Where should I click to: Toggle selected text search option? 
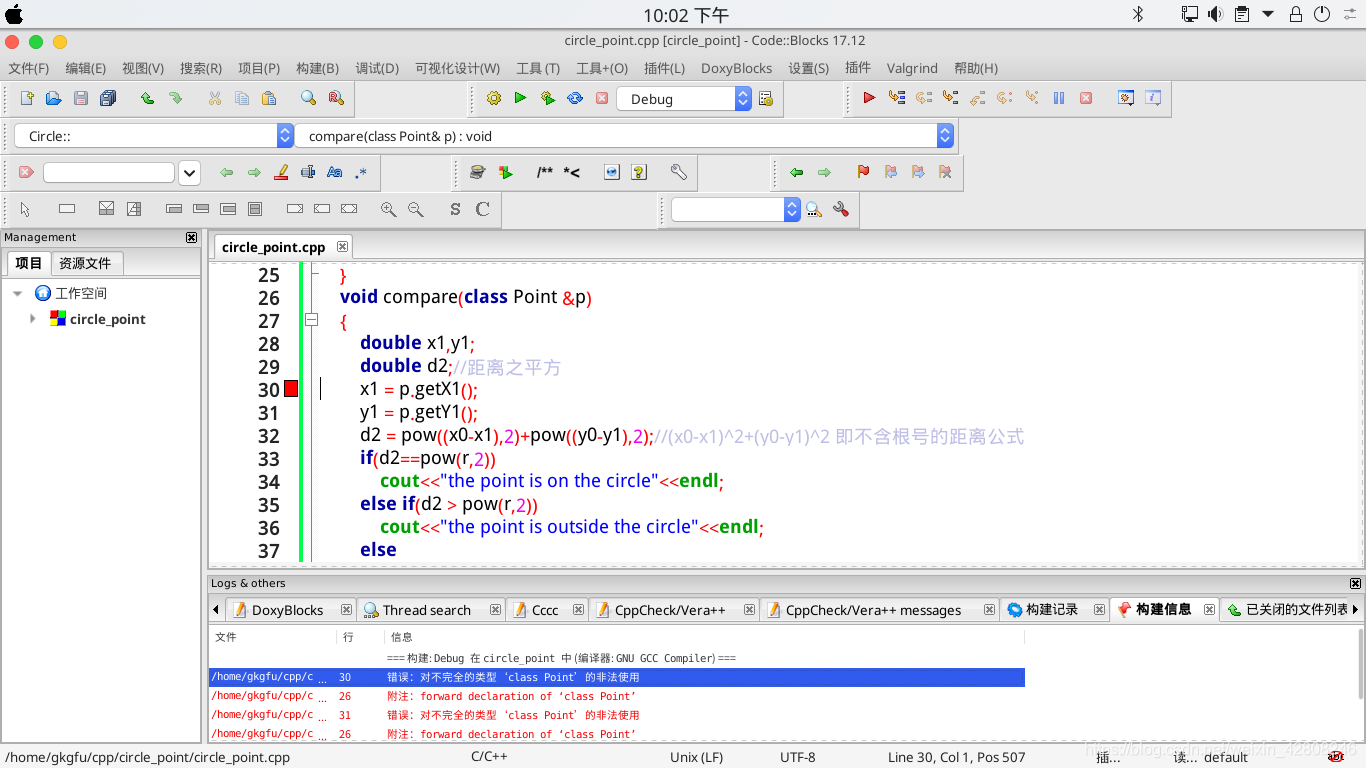308,172
